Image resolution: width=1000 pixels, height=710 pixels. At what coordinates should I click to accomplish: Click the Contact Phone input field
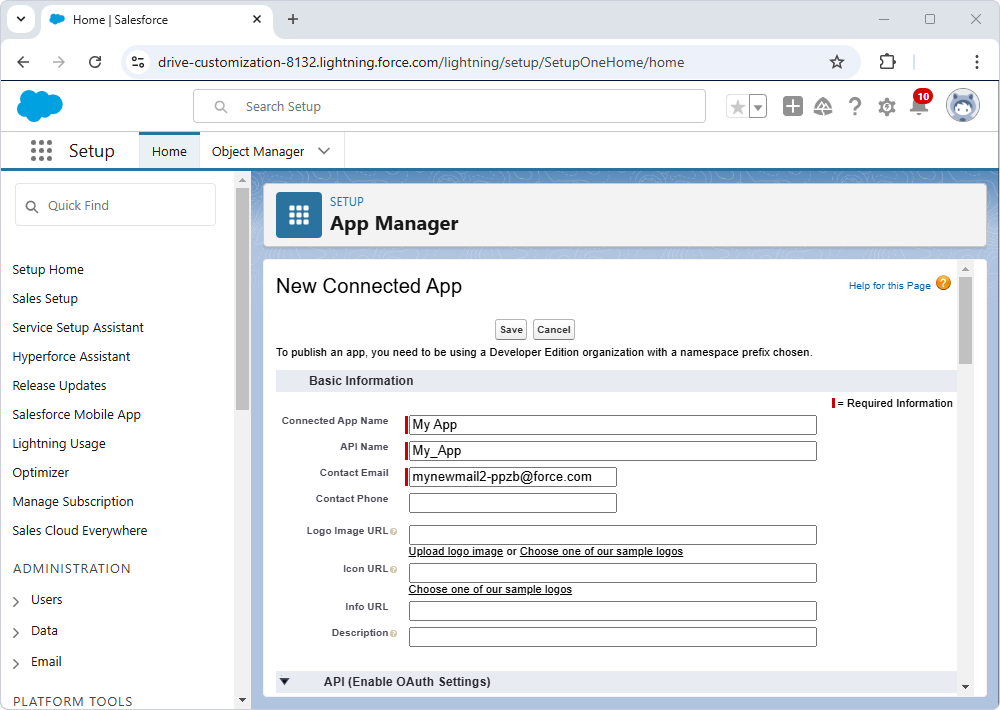(512, 502)
